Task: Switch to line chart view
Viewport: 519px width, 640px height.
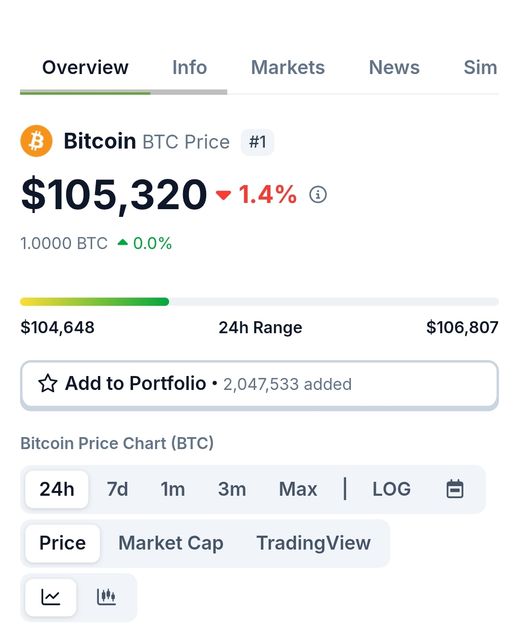Action: click(x=51, y=597)
